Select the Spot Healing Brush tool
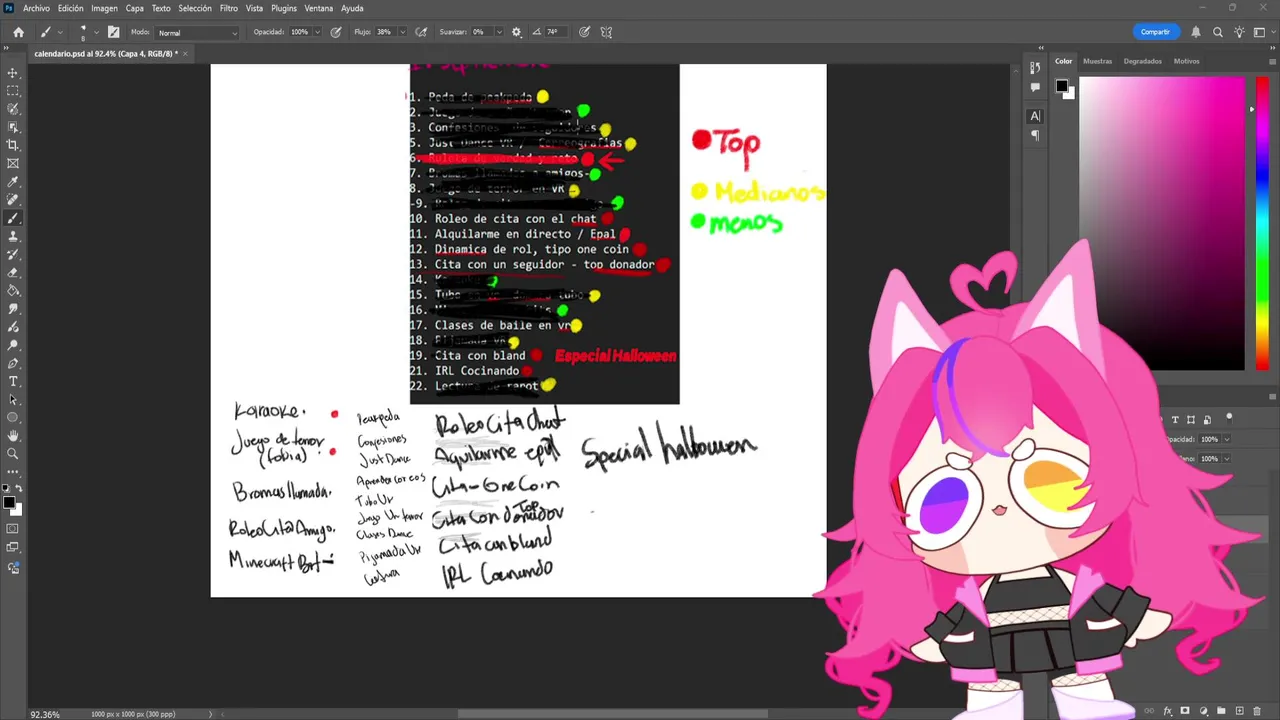 click(x=13, y=200)
